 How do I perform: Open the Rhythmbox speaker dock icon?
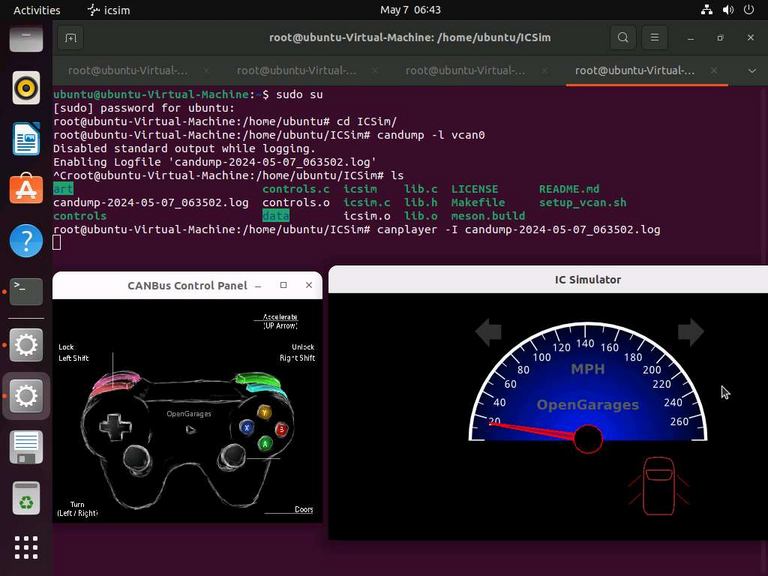click(x=26, y=88)
